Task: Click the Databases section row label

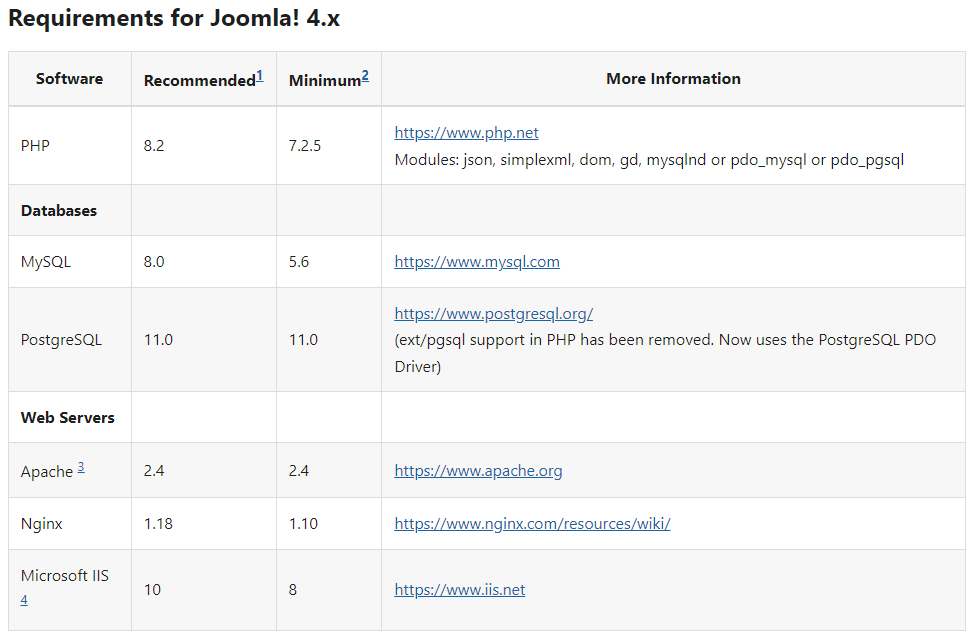Action: pos(59,211)
